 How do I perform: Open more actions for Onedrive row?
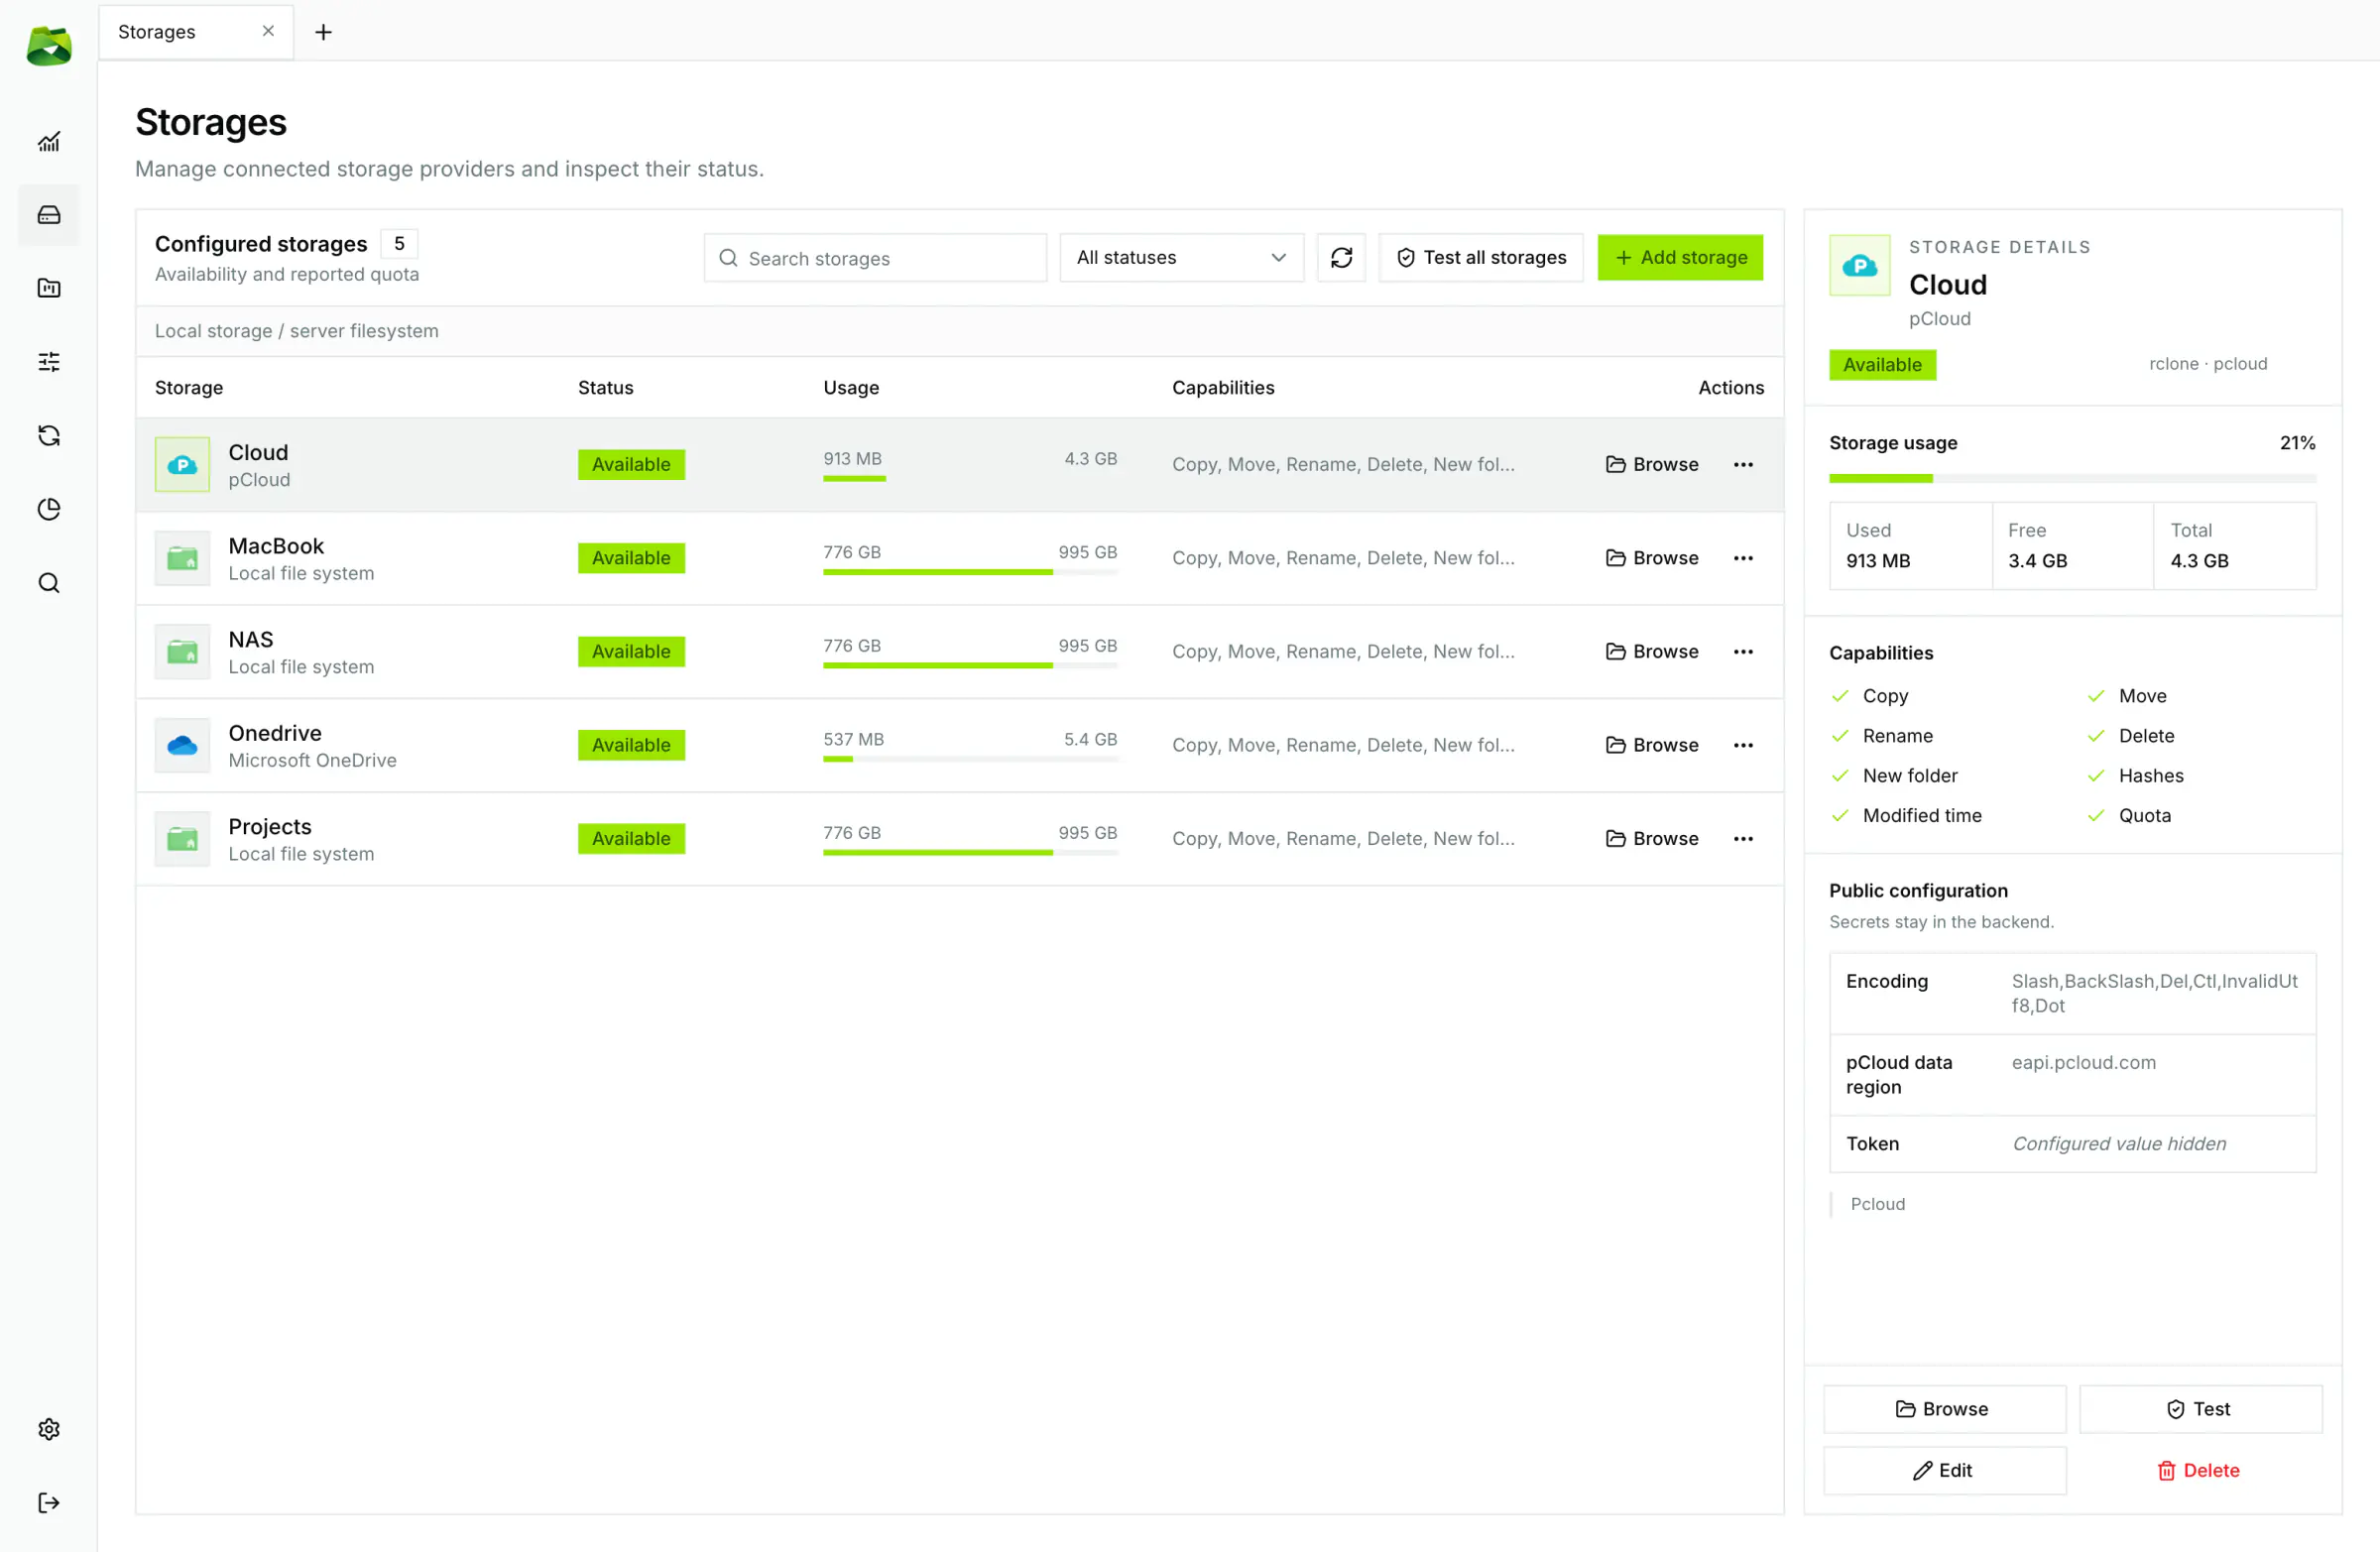click(x=1743, y=745)
